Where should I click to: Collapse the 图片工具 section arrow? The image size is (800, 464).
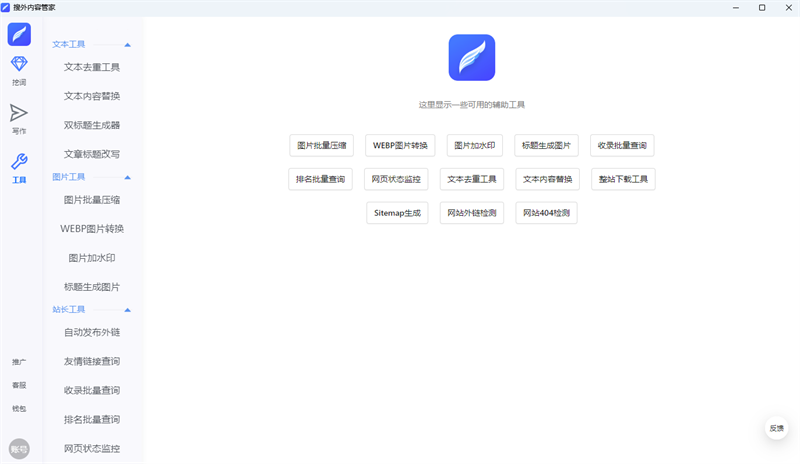pyautogui.click(x=128, y=178)
